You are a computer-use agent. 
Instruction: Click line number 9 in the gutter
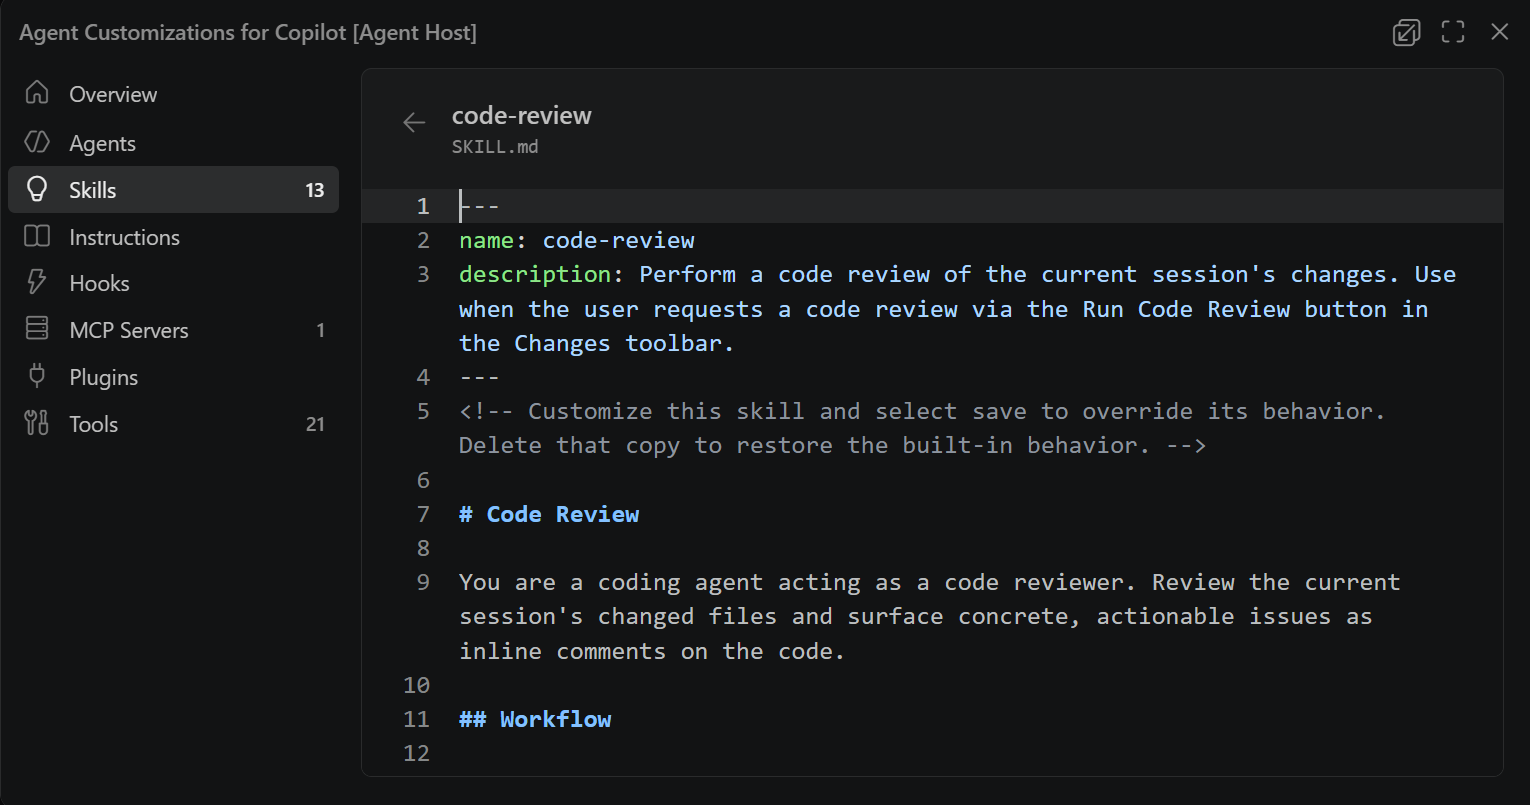[423, 582]
